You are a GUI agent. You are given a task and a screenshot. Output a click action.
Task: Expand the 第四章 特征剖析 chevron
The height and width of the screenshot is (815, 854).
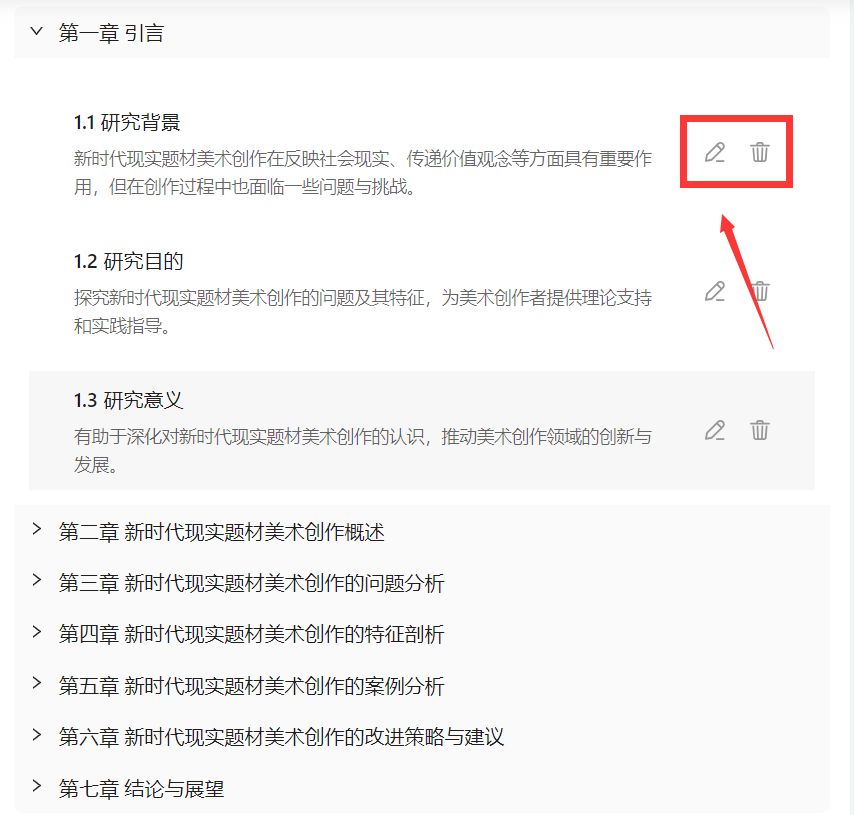click(36, 631)
